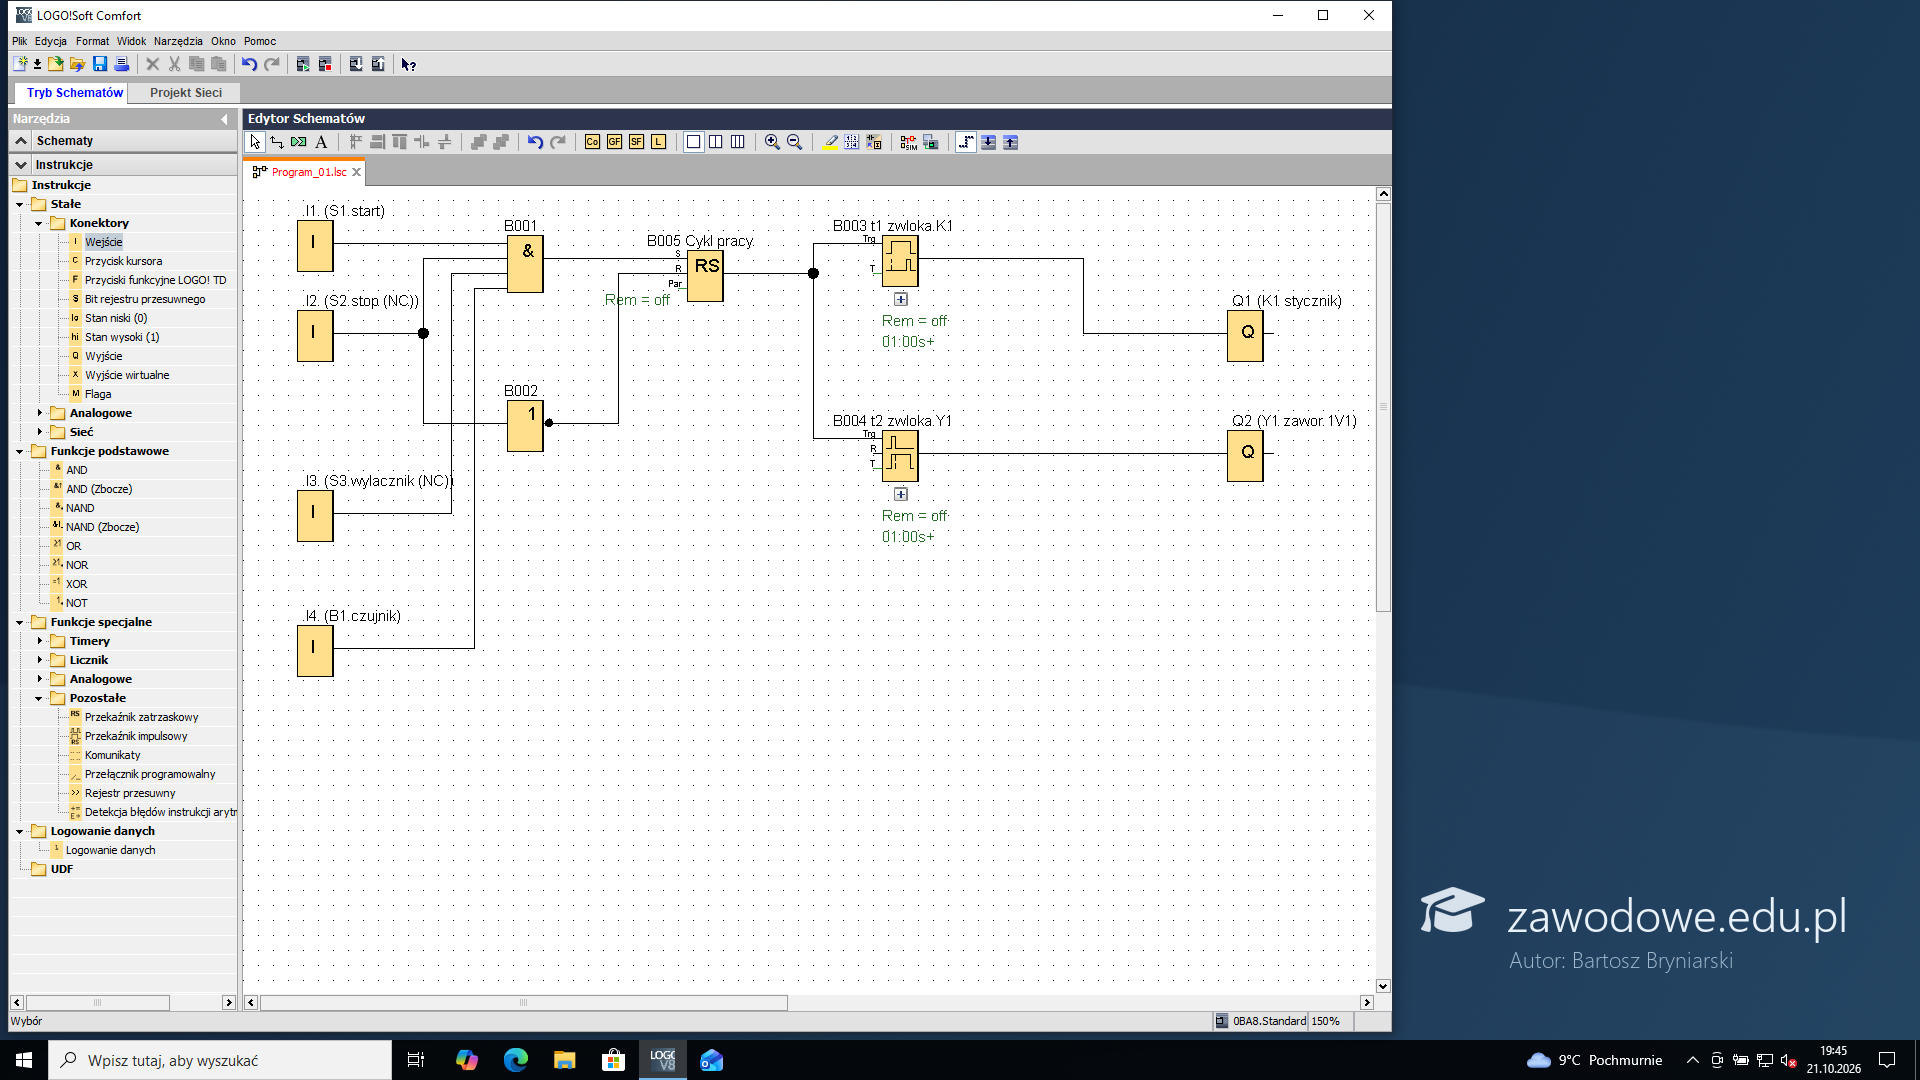Click the zoom in magnifier icon
Image resolution: width=1920 pixels, height=1080 pixels.
coord(772,142)
